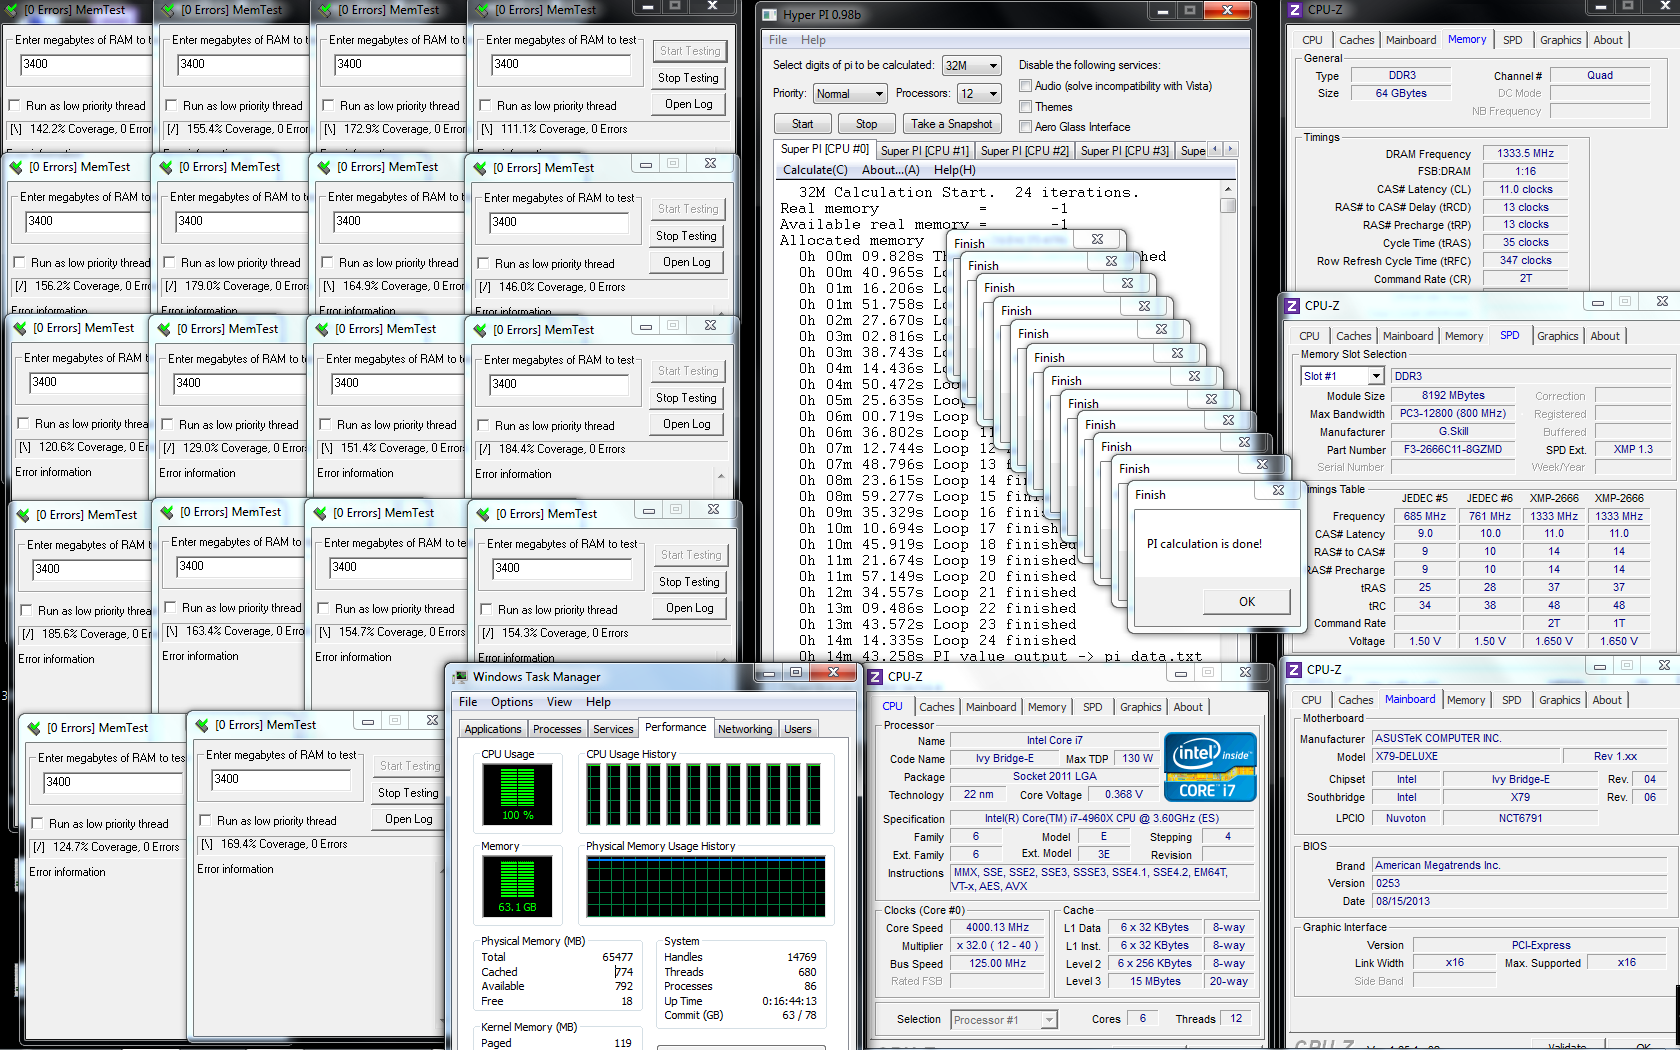Switch to the Networking tab in Task Manager

745,729
